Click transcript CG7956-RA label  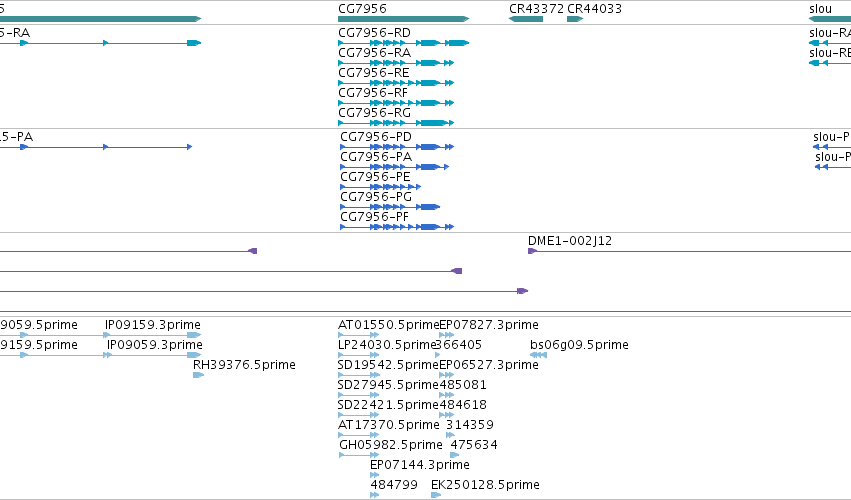(374, 53)
